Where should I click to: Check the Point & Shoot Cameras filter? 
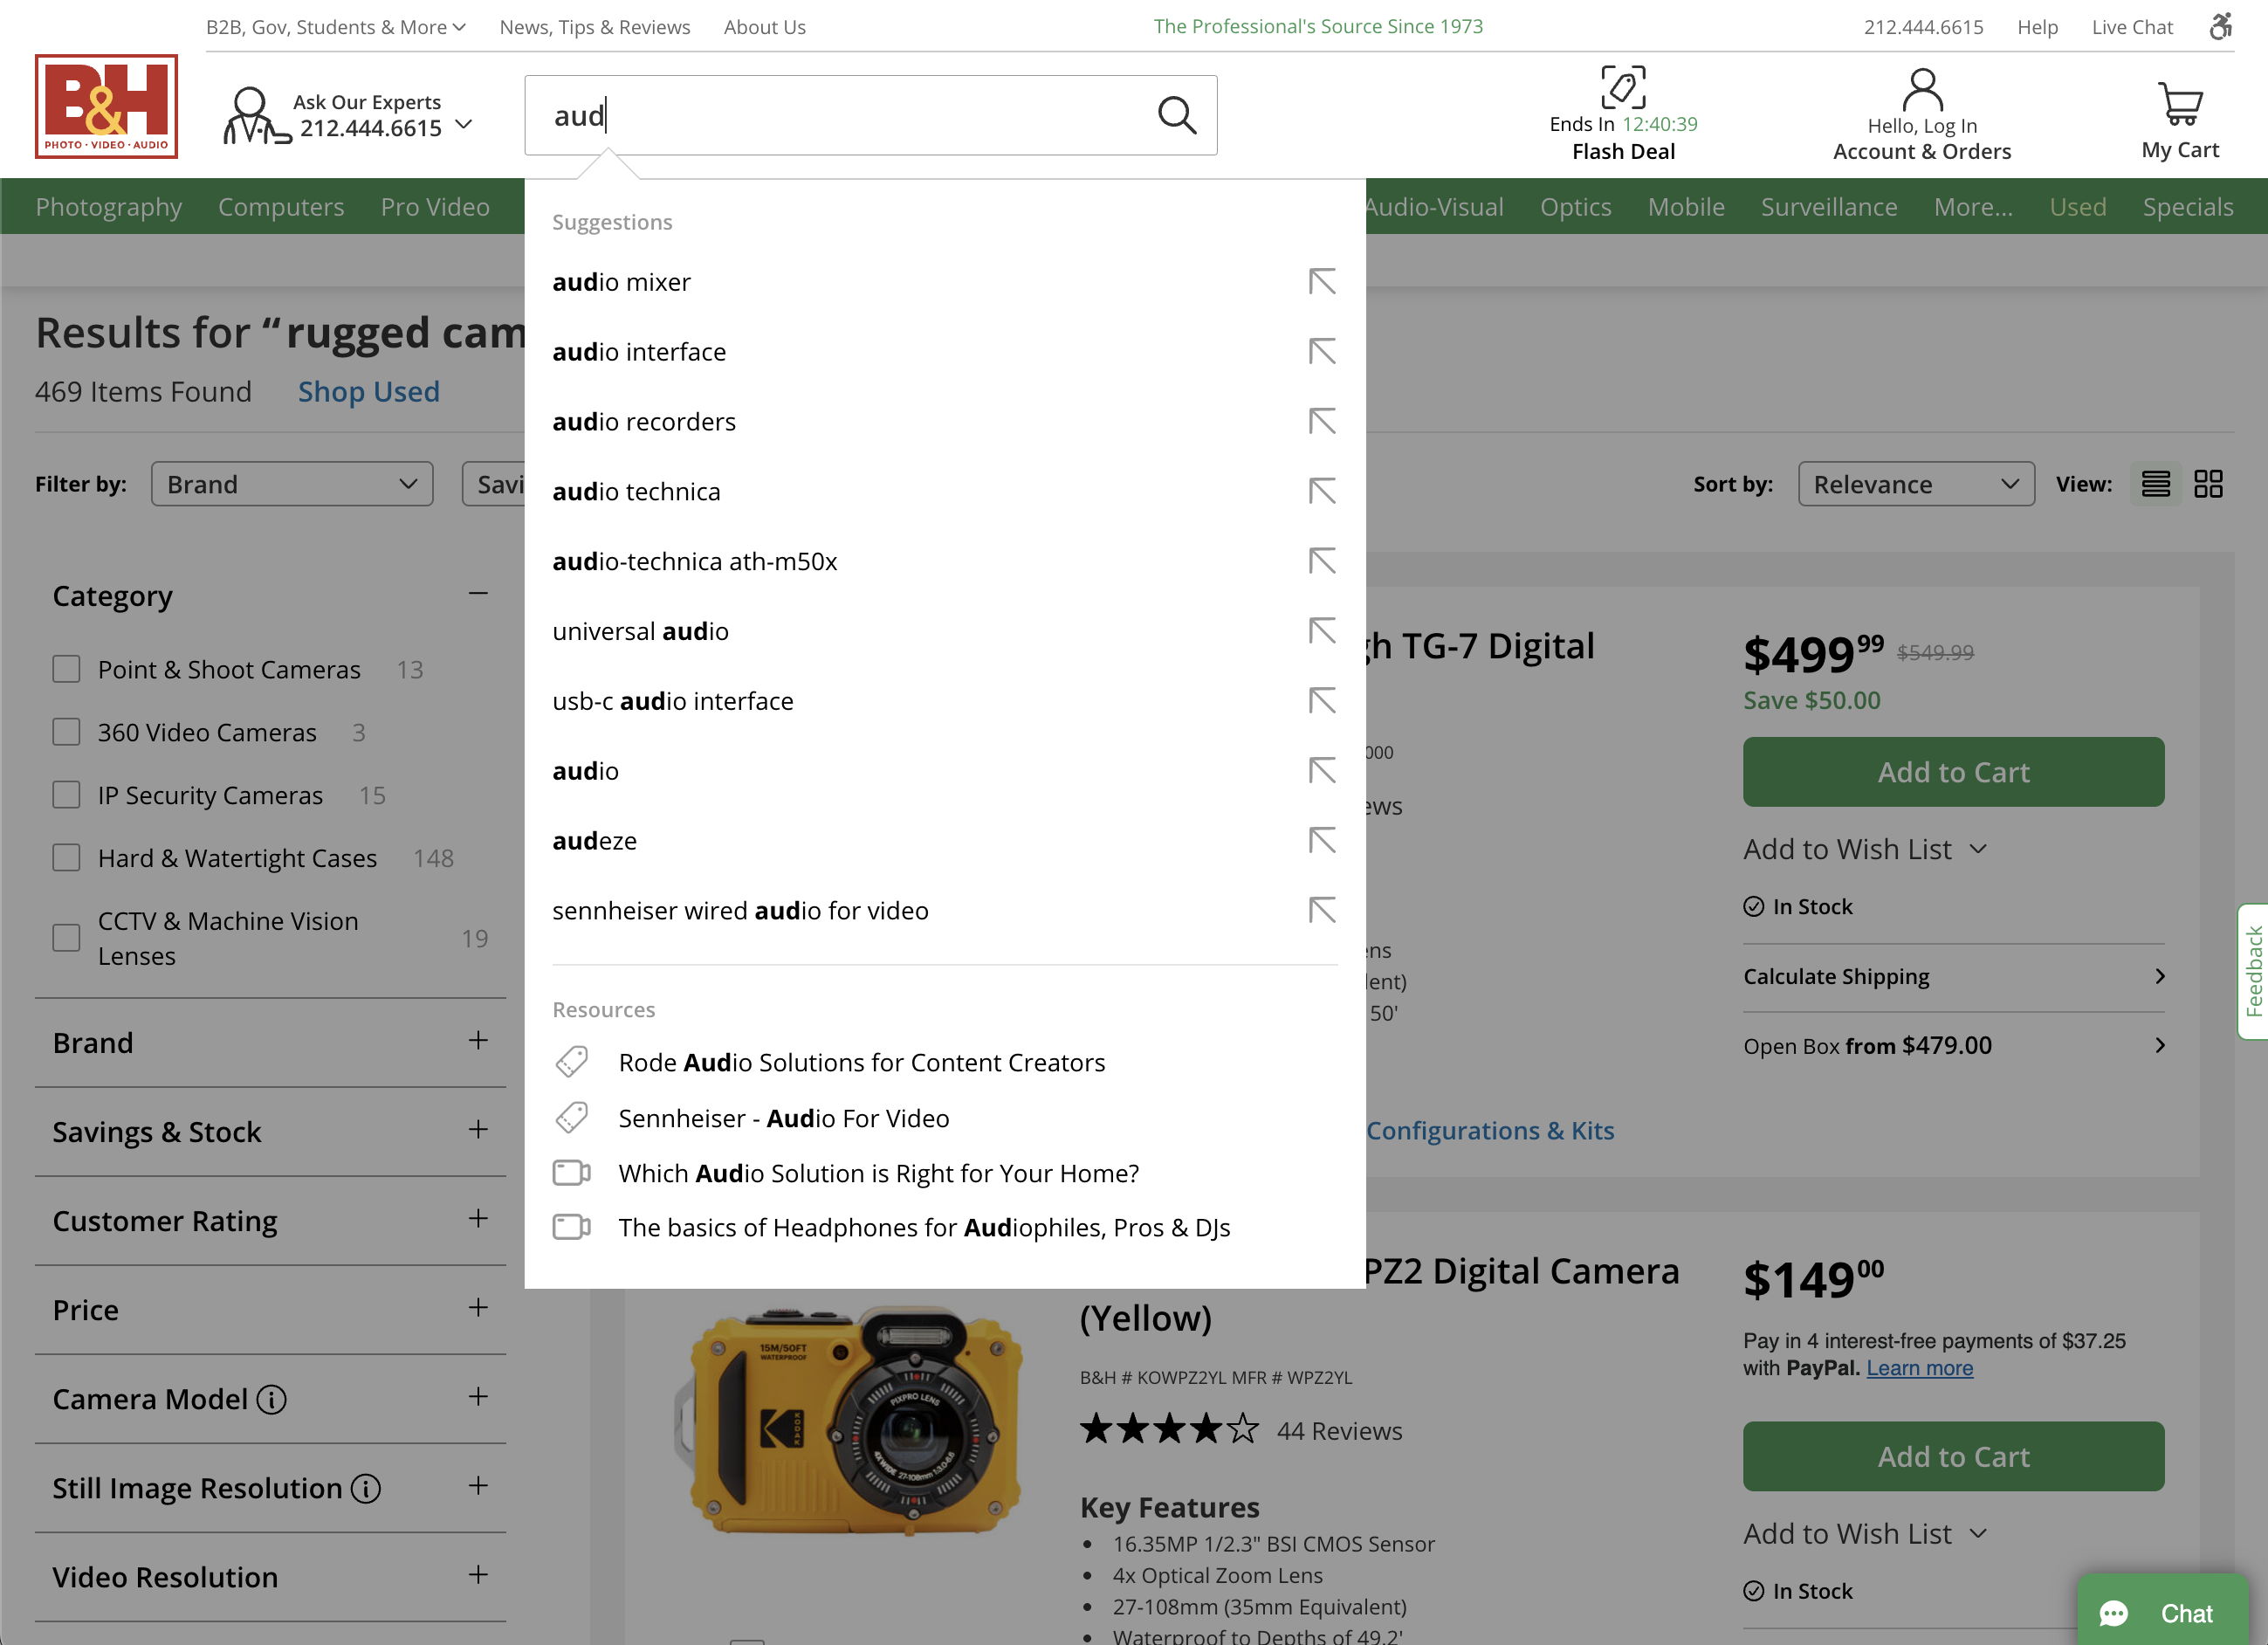click(x=66, y=668)
